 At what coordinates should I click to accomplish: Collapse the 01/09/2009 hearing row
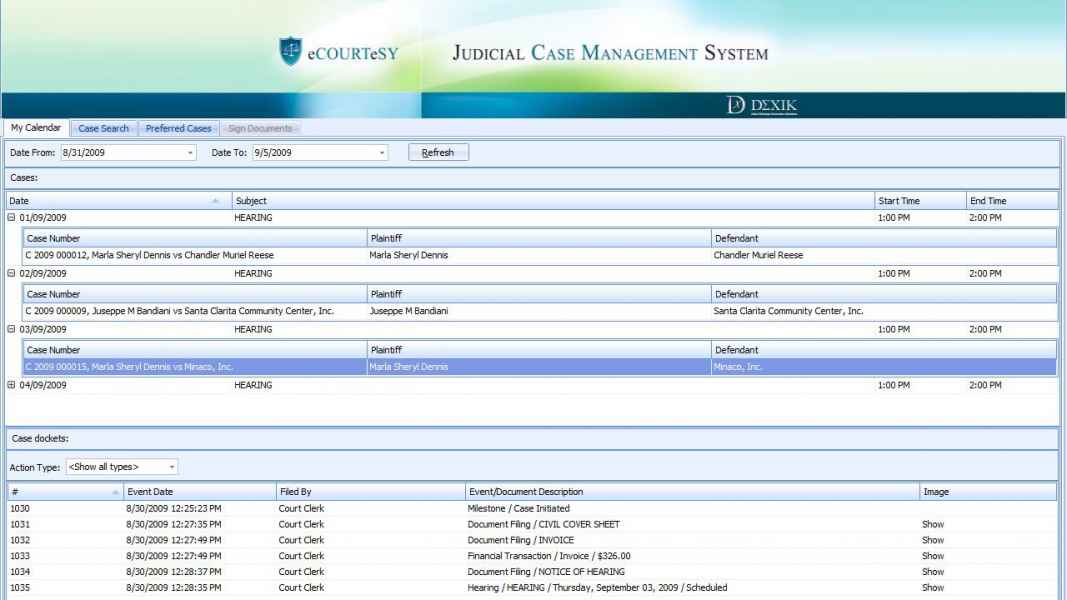coord(11,217)
